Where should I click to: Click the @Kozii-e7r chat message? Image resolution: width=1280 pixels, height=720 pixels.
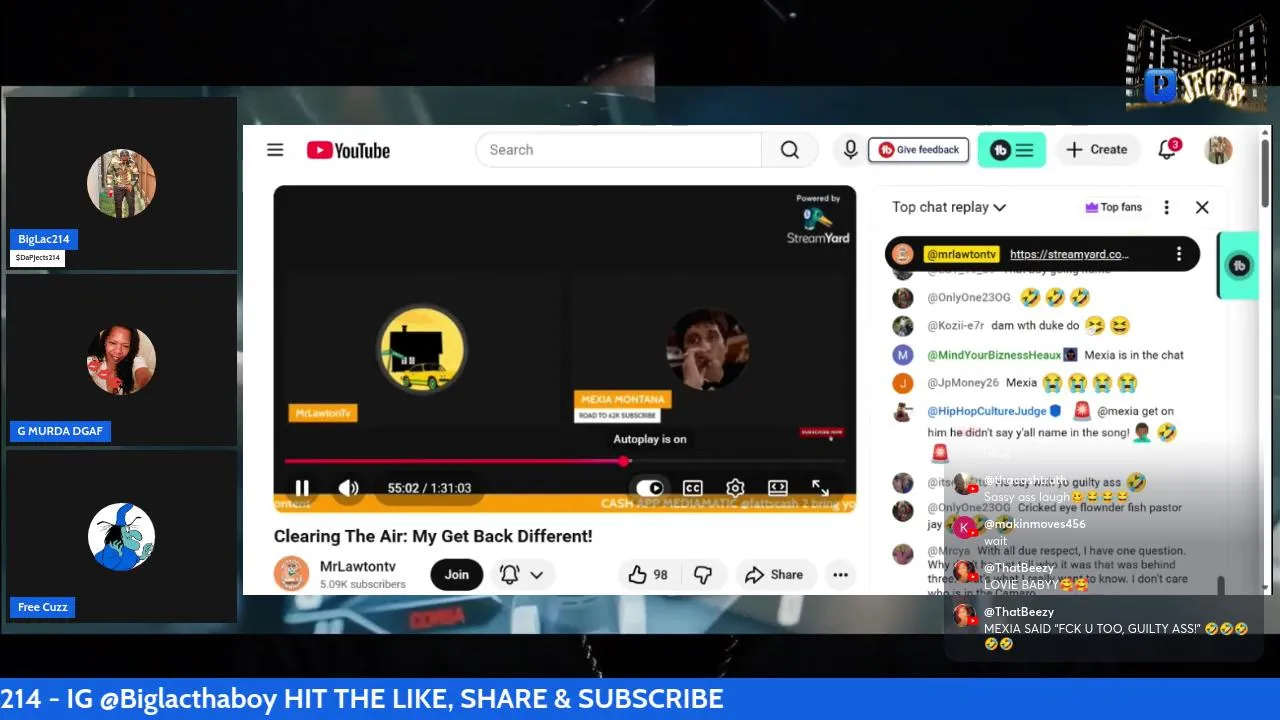[x=1061, y=326]
